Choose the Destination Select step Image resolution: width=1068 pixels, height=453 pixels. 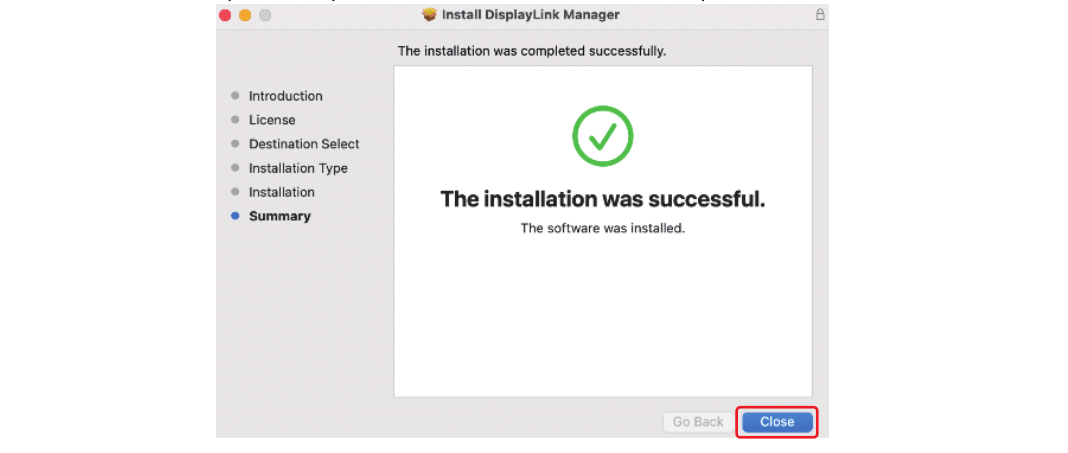point(304,144)
